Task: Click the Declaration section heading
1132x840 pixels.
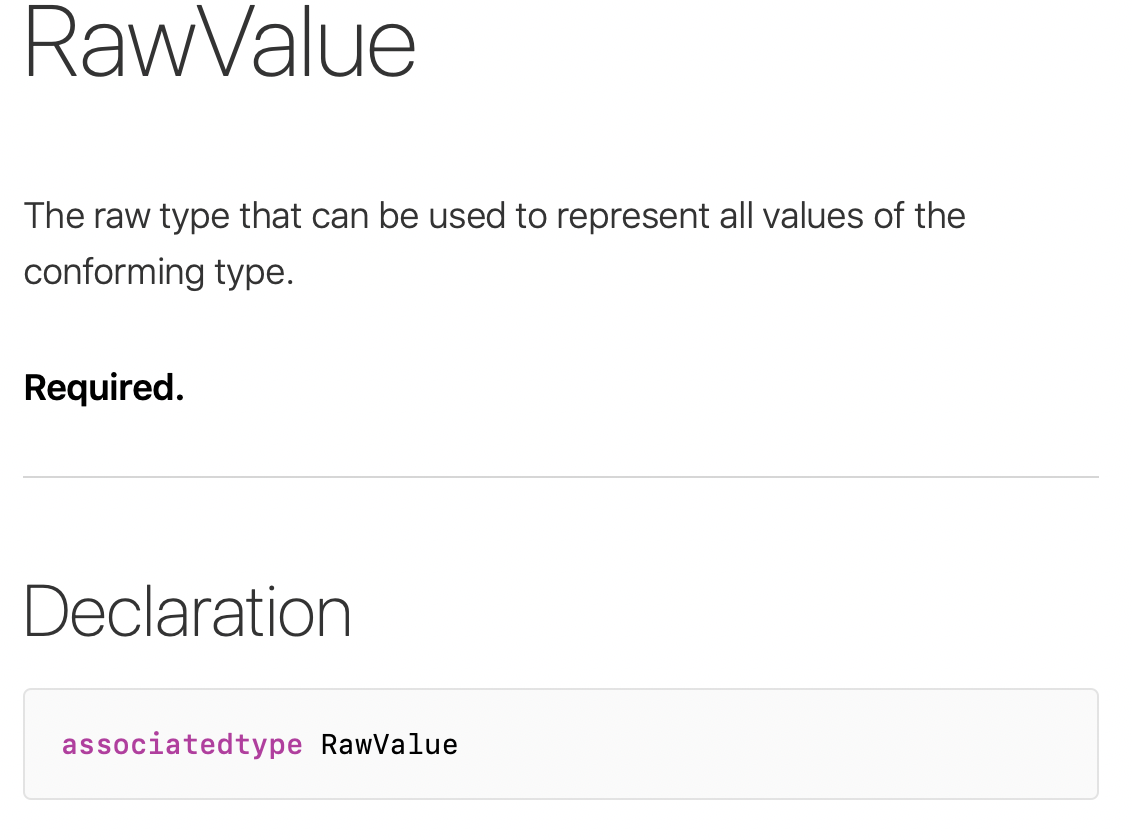Action: [188, 612]
